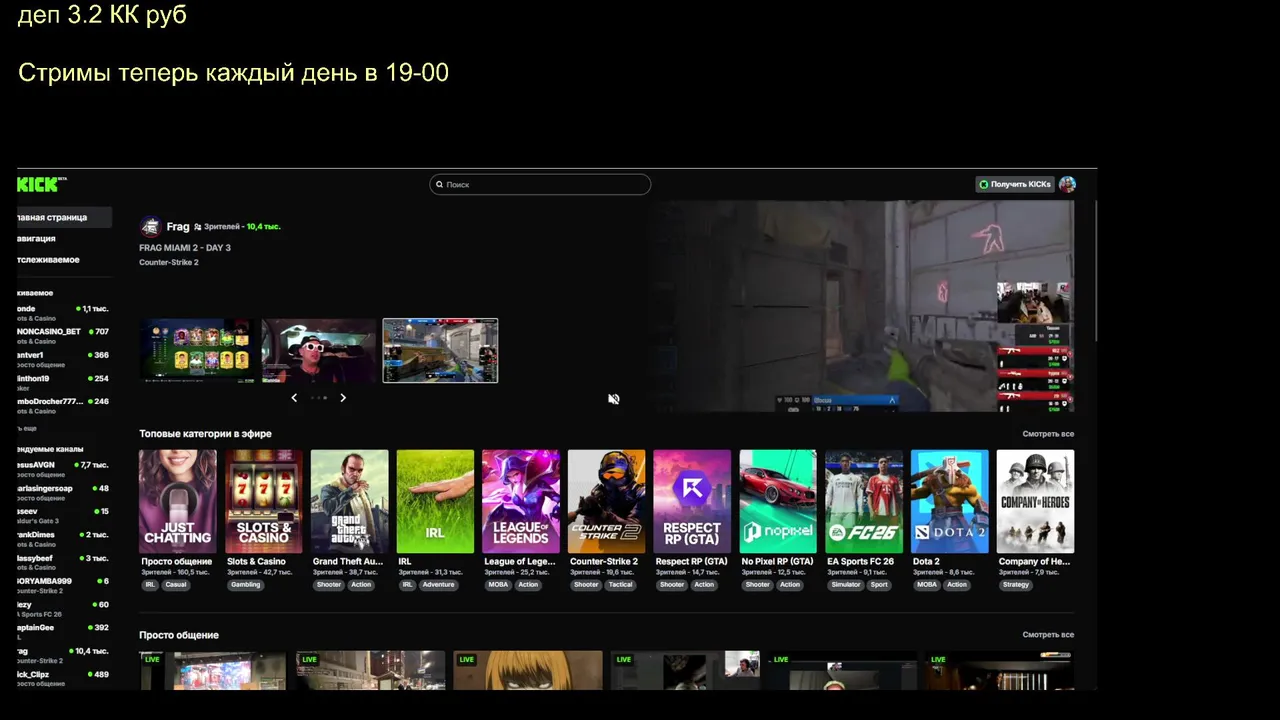This screenshot has width=1280, height=720.
Task: Select the sunglasses streamer carousel thumbnail
Action: pyautogui.click(x=319, y=351)
